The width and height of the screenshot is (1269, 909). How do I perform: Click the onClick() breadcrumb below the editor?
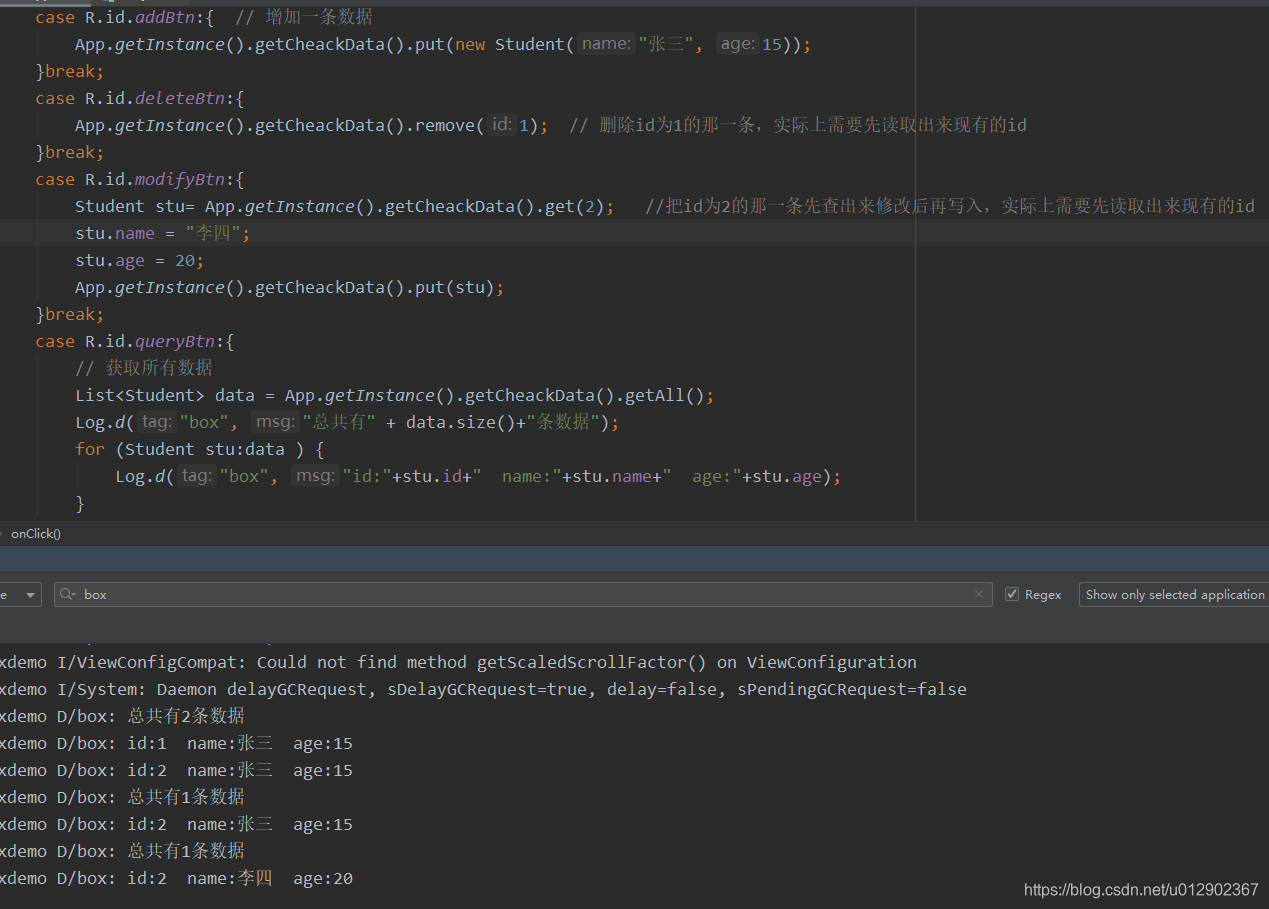pyautogui.click(x=35, y=533)
